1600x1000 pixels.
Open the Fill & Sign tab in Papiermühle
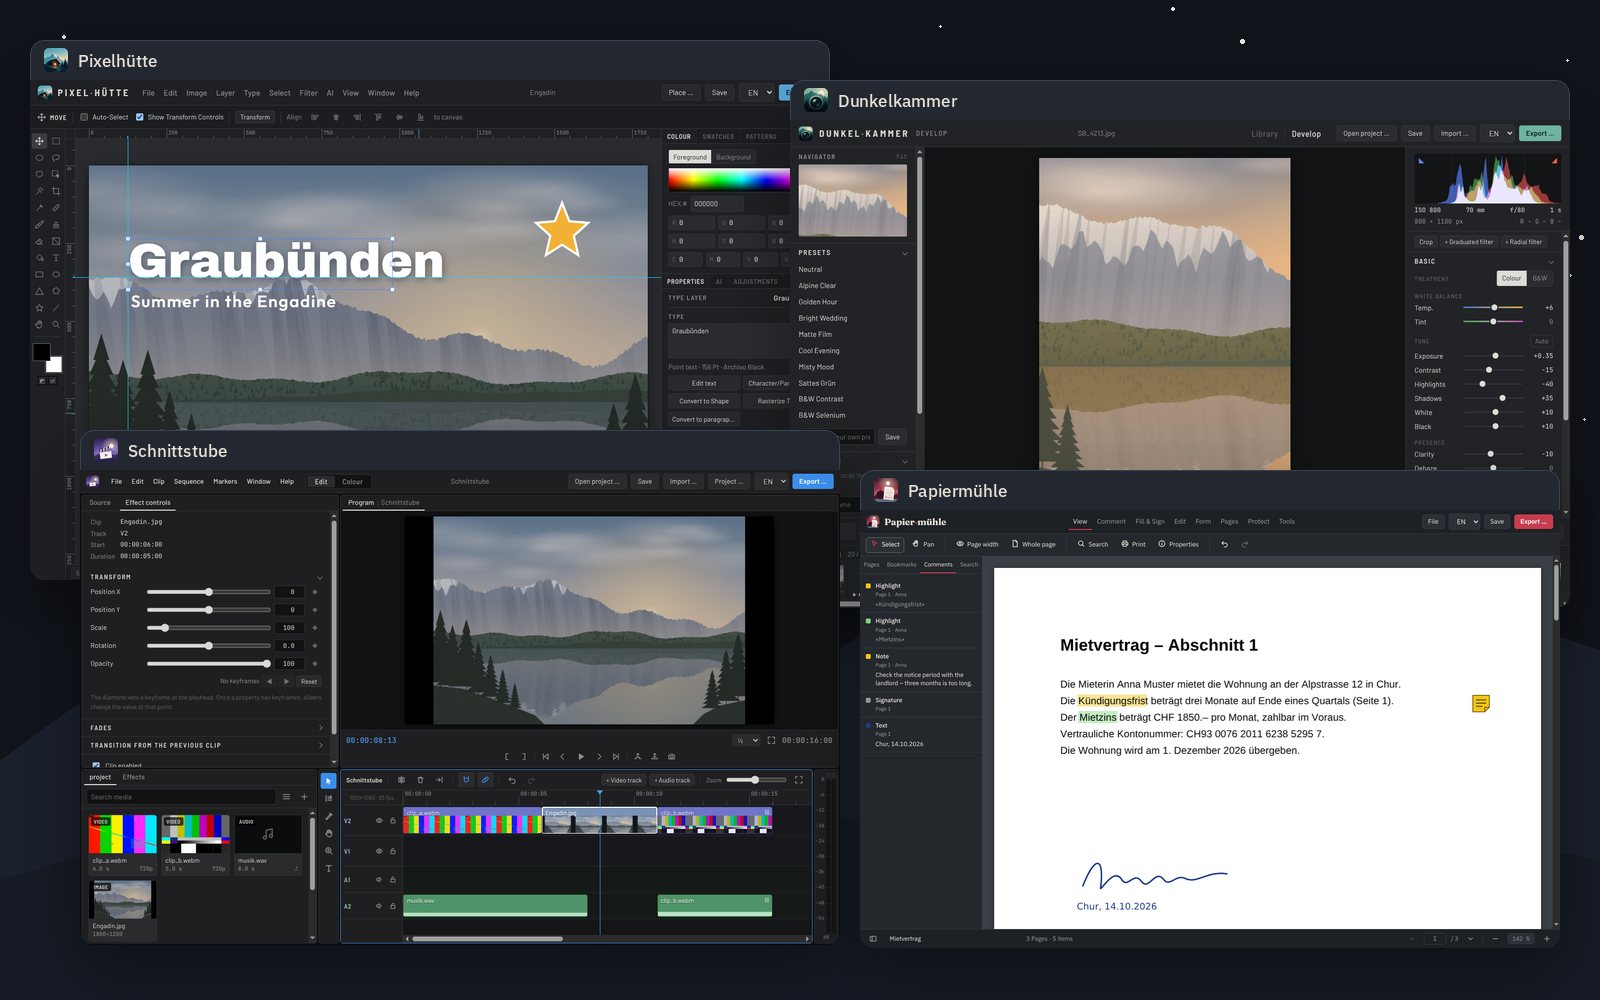[1150, 521]
